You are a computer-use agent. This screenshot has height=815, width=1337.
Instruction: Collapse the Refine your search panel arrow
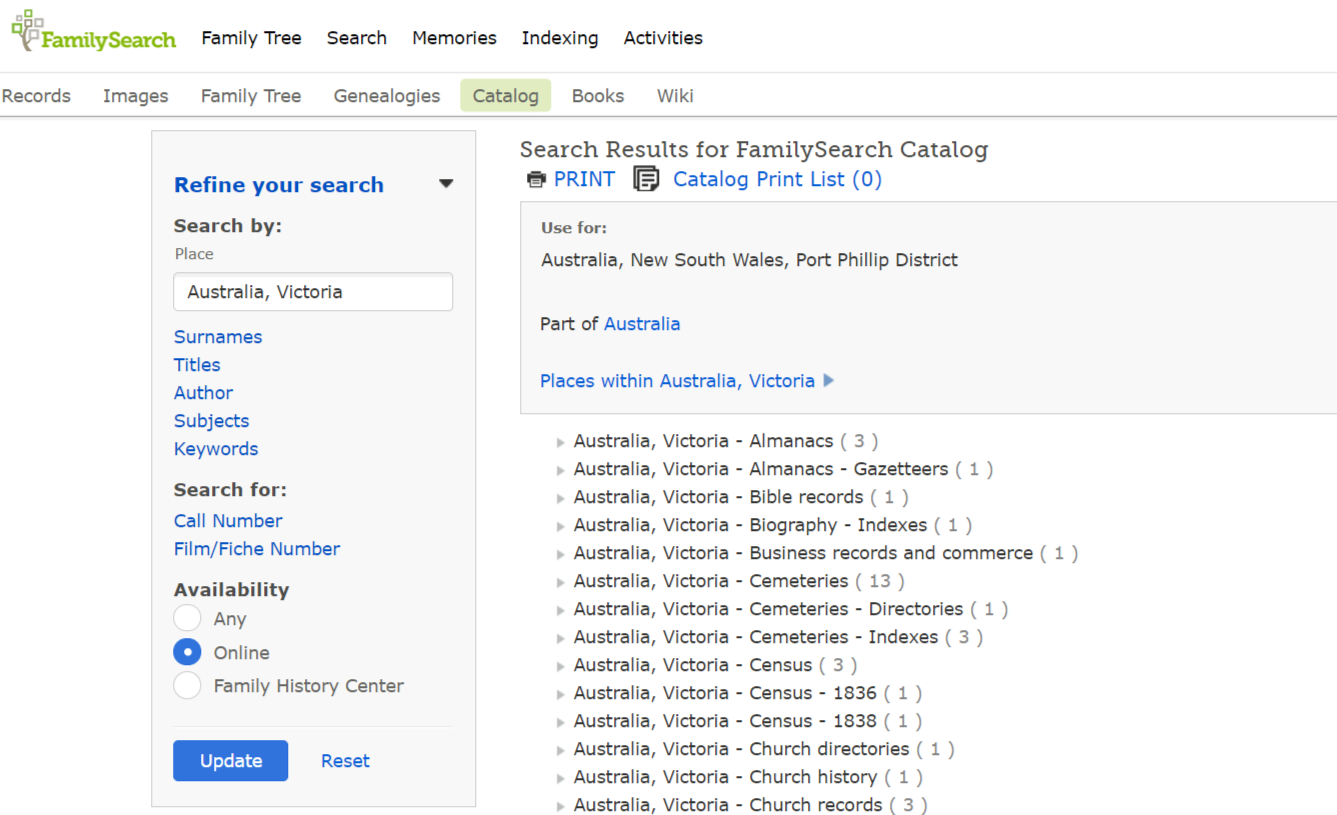click(x=446, y=184)
